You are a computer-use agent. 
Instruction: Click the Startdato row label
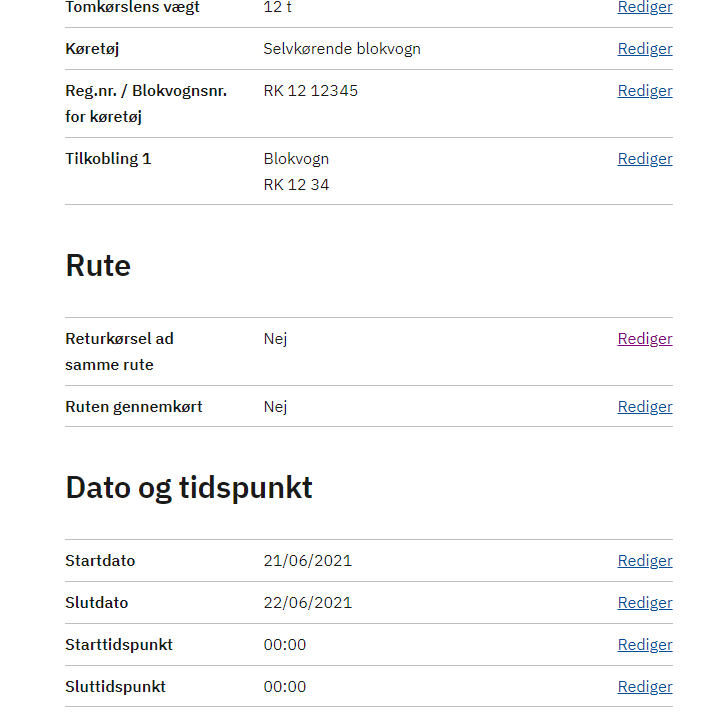pyautogui.click(x=100, y=561)
